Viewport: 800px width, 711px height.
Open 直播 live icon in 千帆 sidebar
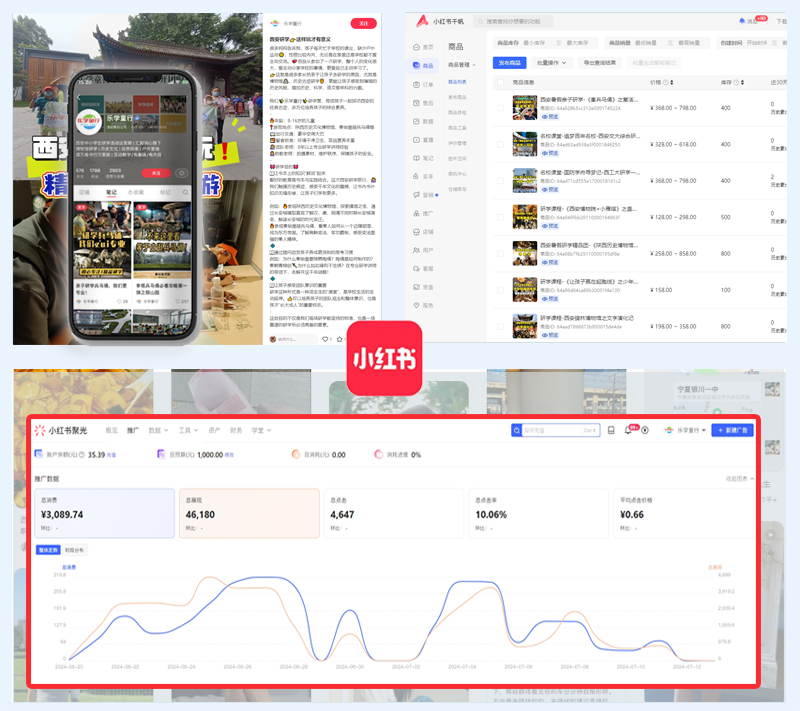pyautogui.click(x=416, y=140)
